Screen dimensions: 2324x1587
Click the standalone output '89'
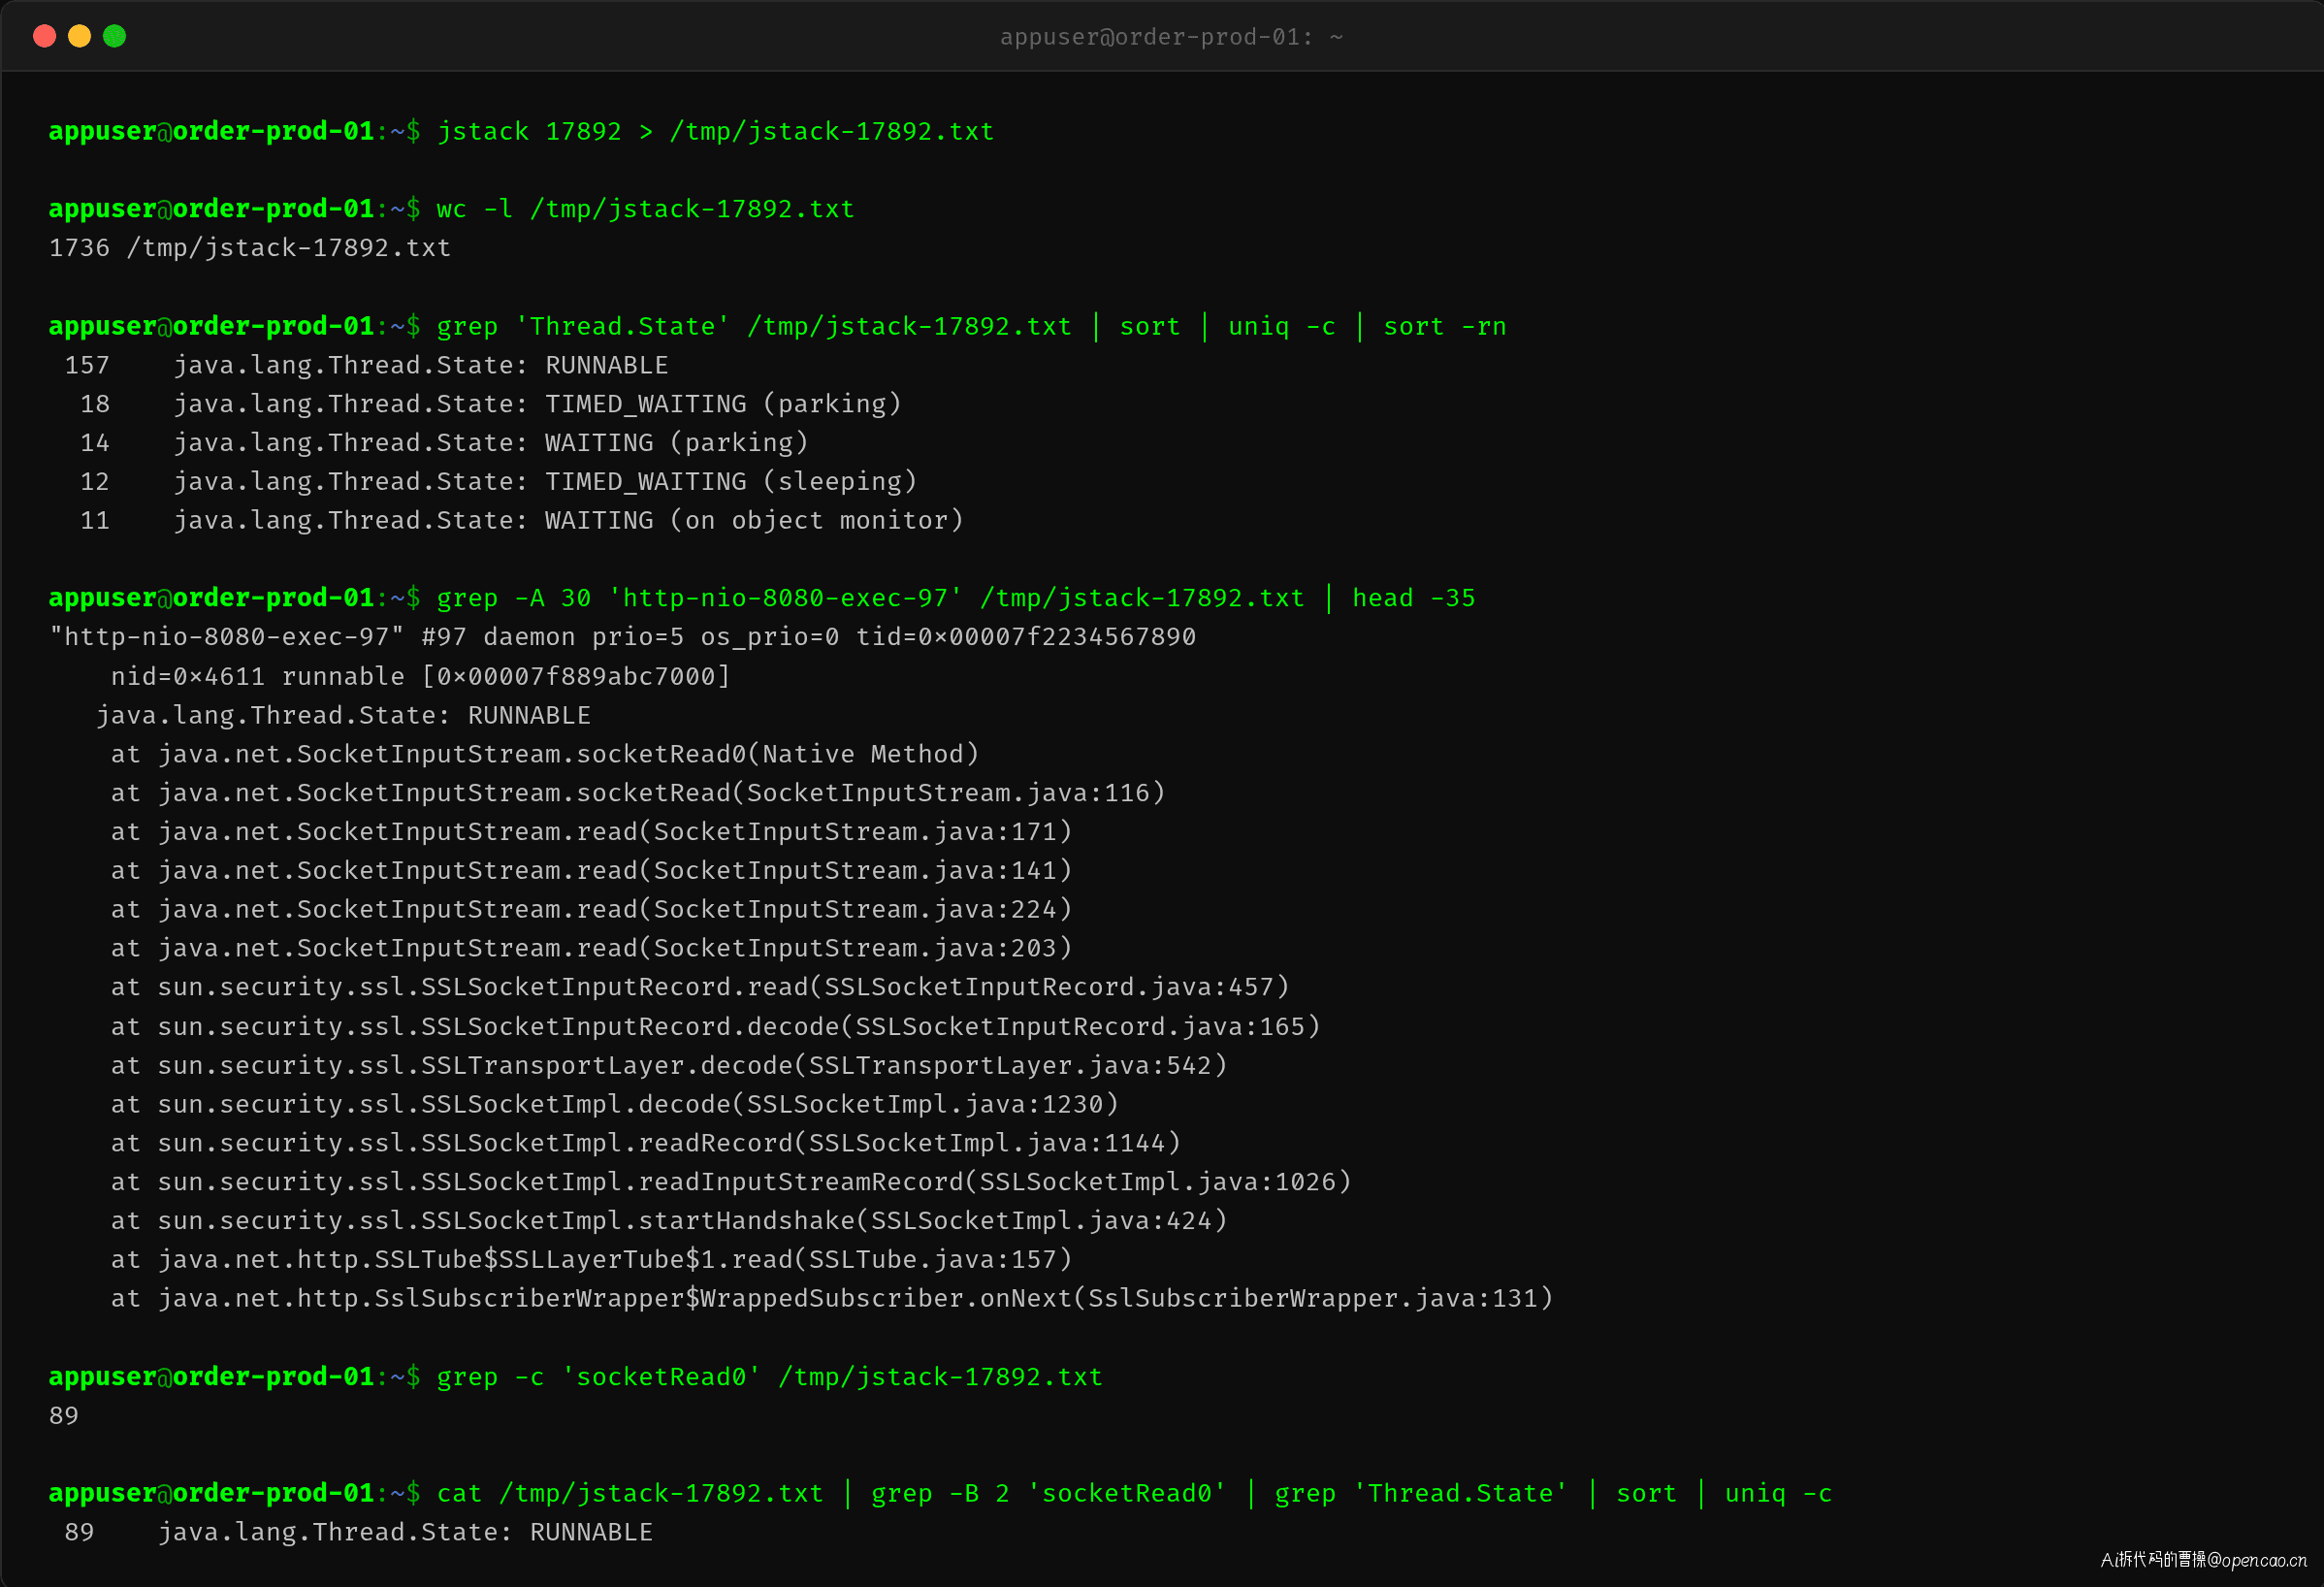pos(64,1416)
